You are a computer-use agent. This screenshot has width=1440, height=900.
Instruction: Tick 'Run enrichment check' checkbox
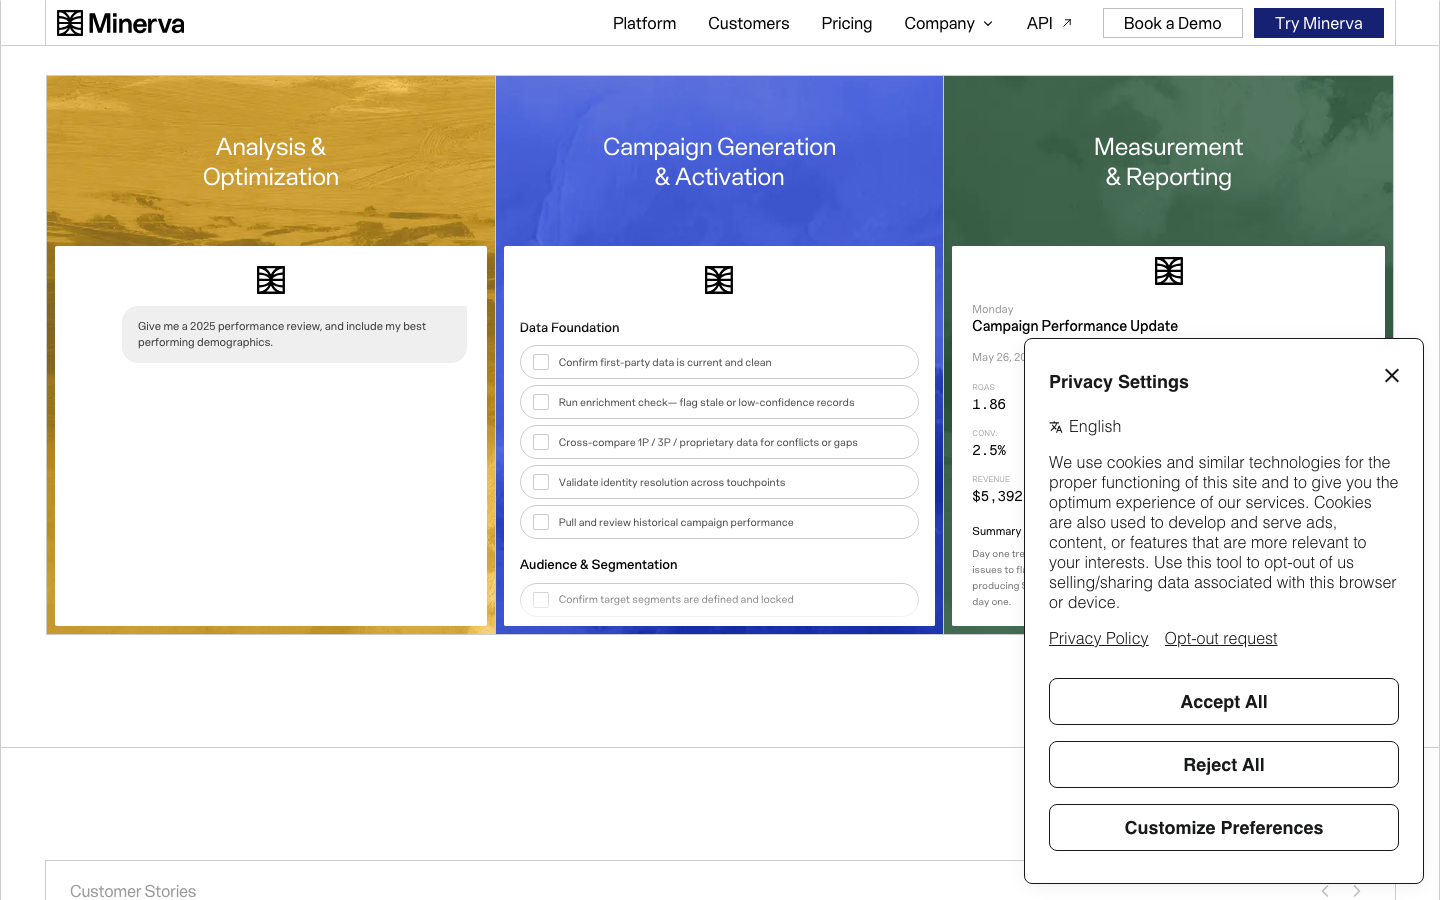pyautogui.click(x=541, y=402)
